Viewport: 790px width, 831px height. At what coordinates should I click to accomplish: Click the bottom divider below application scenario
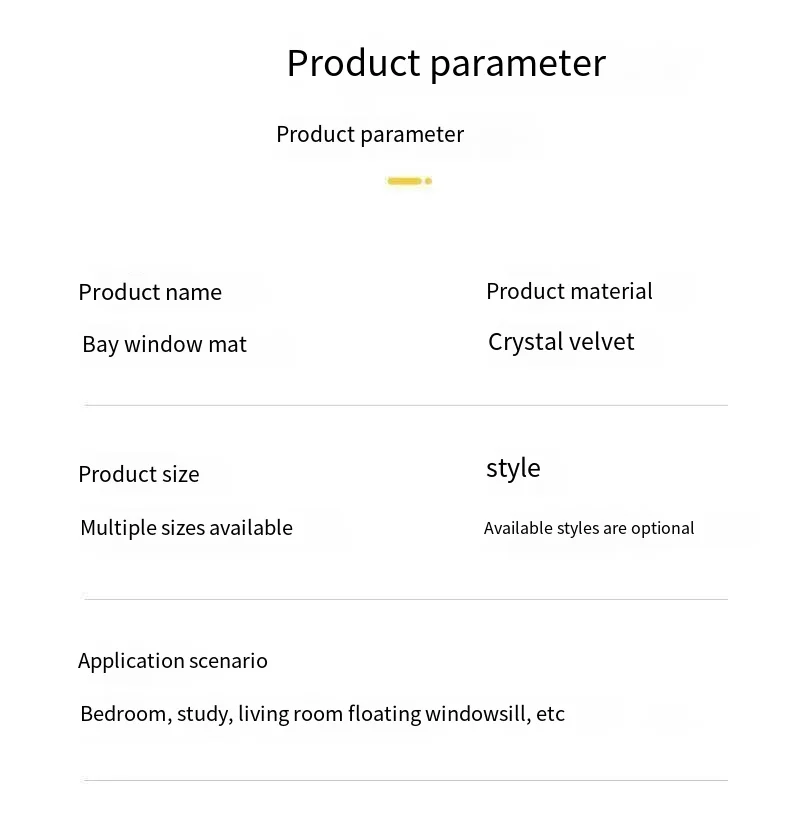406,780
